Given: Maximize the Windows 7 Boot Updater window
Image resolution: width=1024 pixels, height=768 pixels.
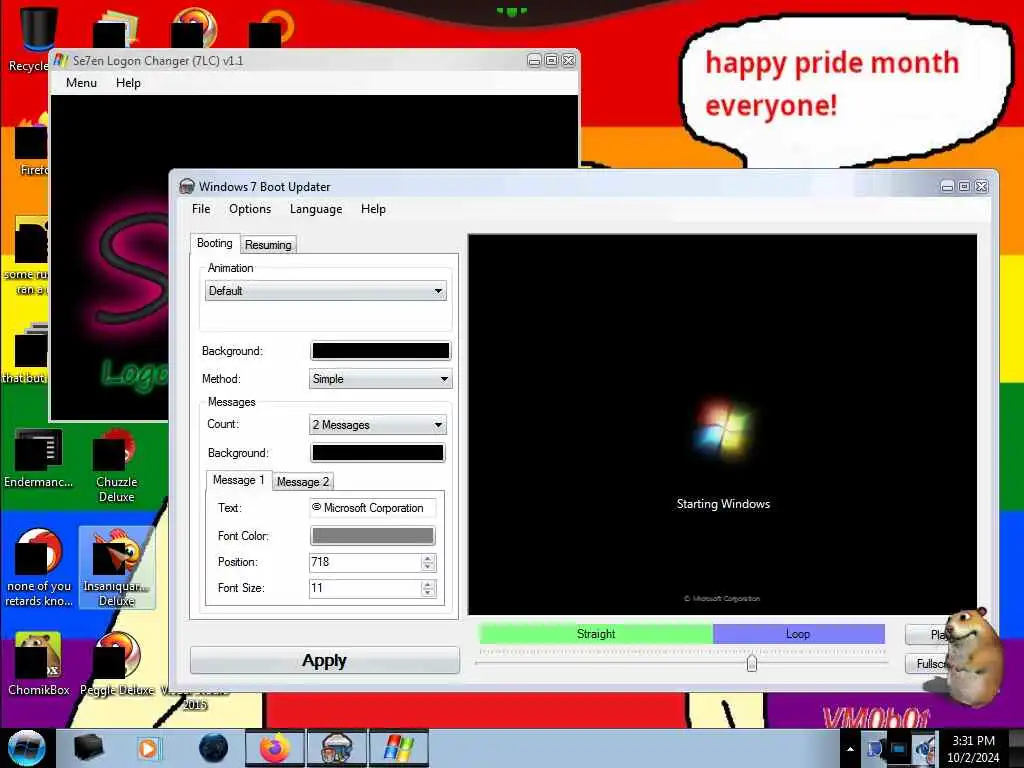Looking at the screenshot, I should coord(964,186).
